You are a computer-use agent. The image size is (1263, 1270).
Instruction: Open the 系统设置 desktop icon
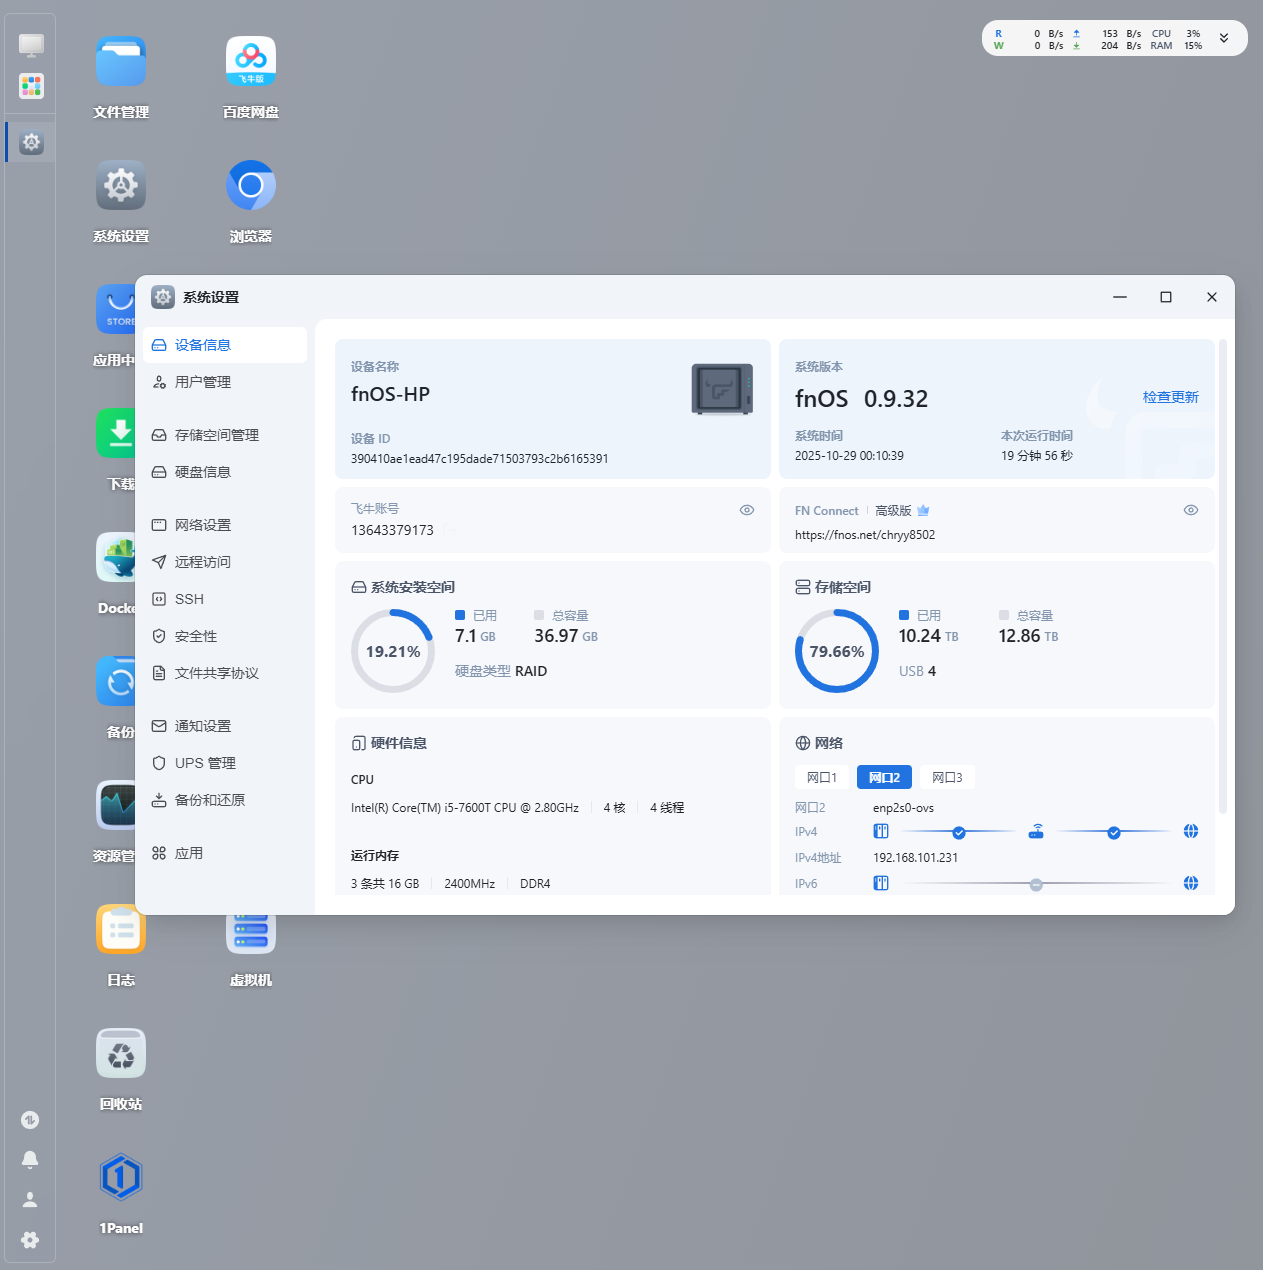click(121, 186)
